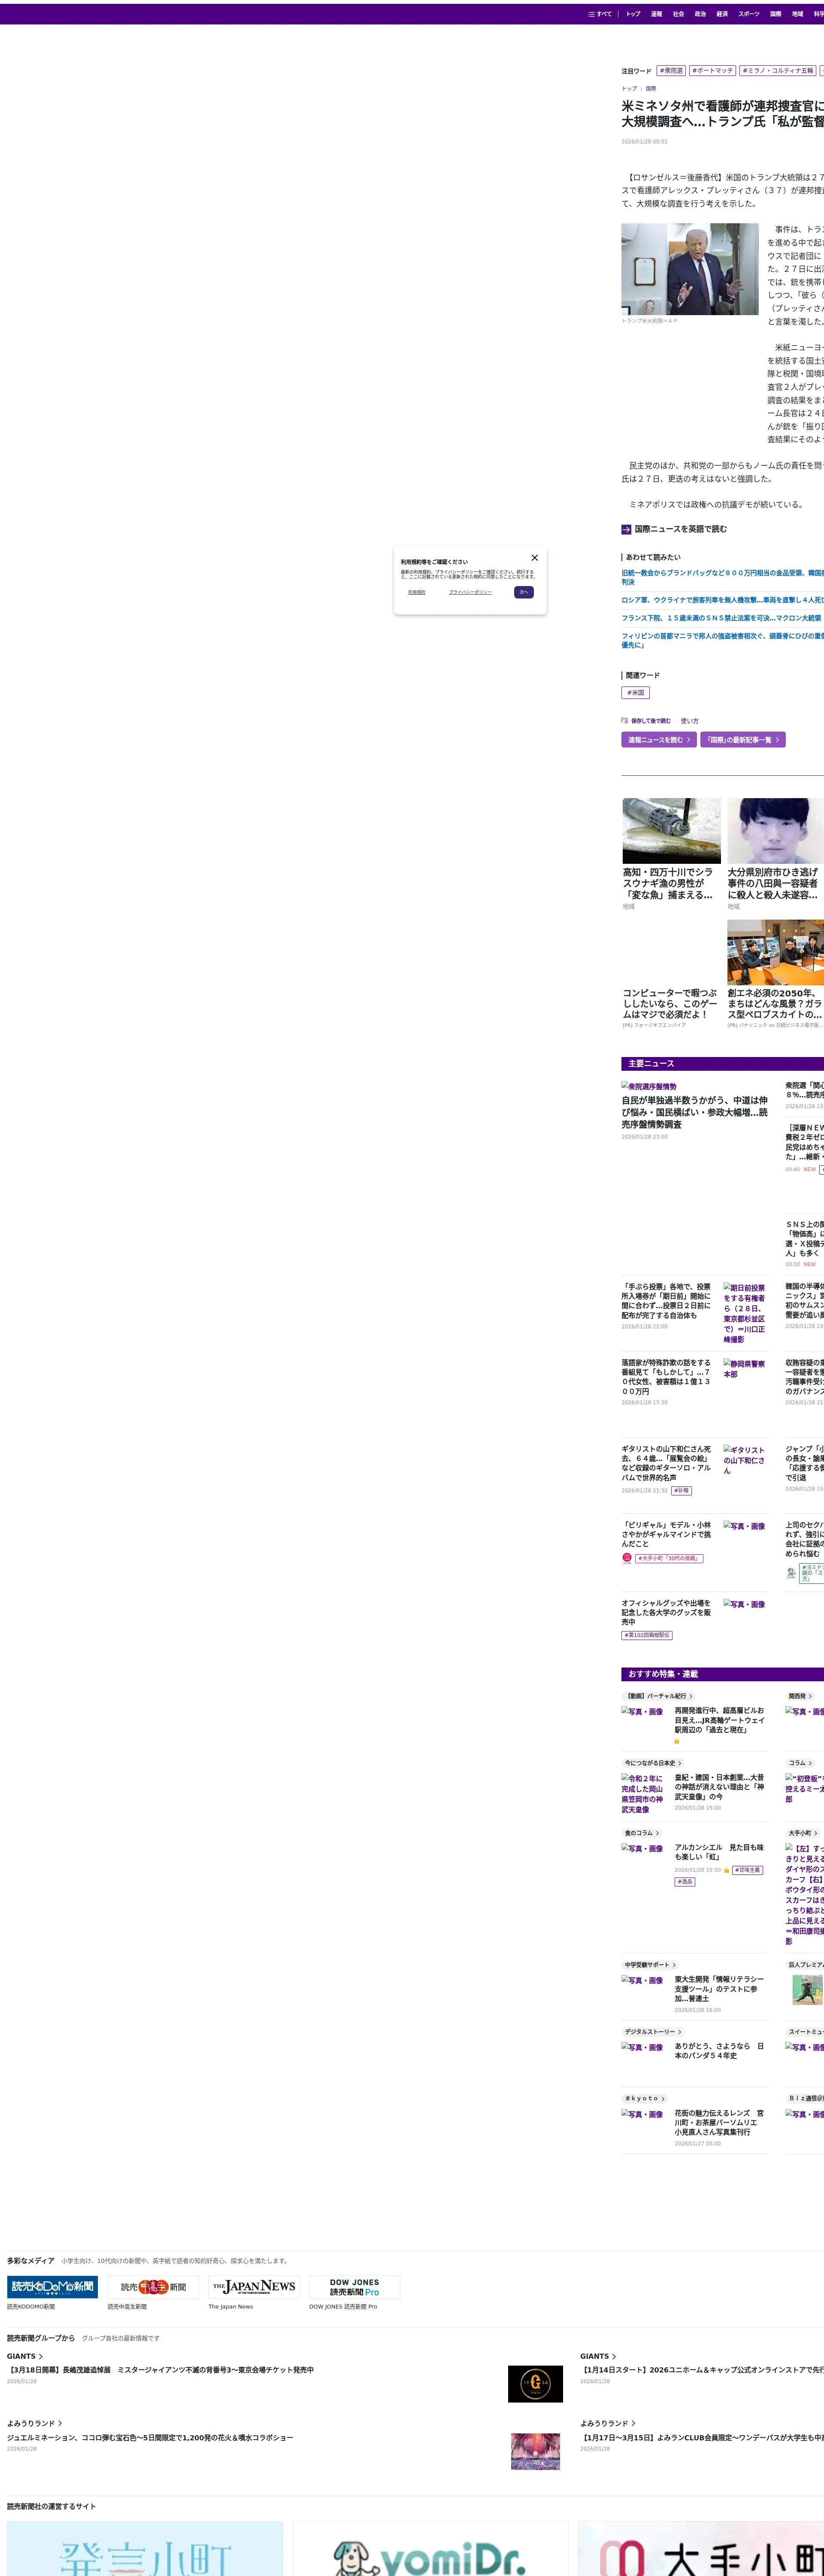The height and width of the screenshot is (2576, 824).
Task: Click the arrow icon beside 国際ニュースを英語で読む
Action: [626, 529]
